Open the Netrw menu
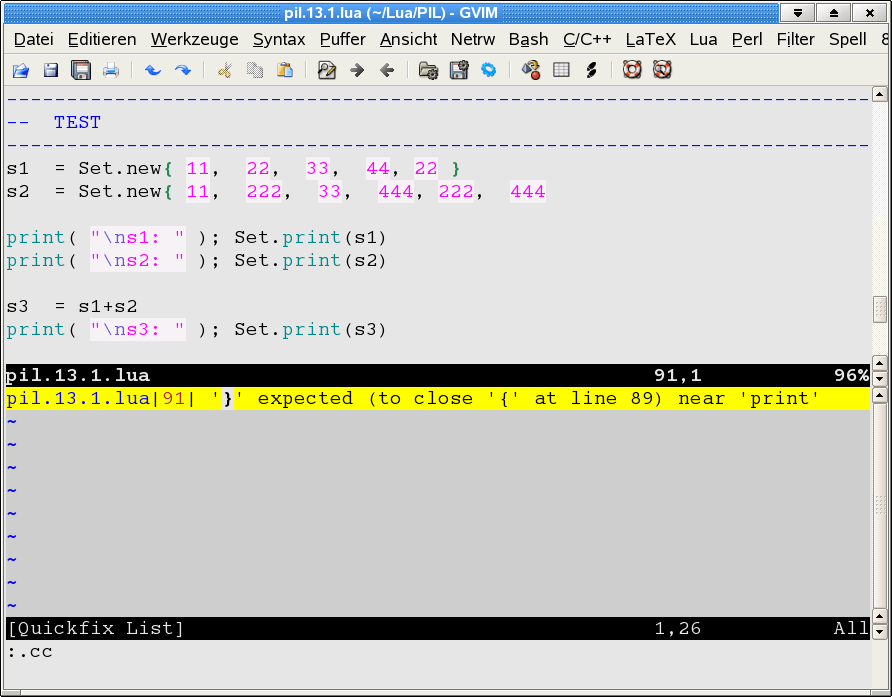 click(x=473, y=39)
